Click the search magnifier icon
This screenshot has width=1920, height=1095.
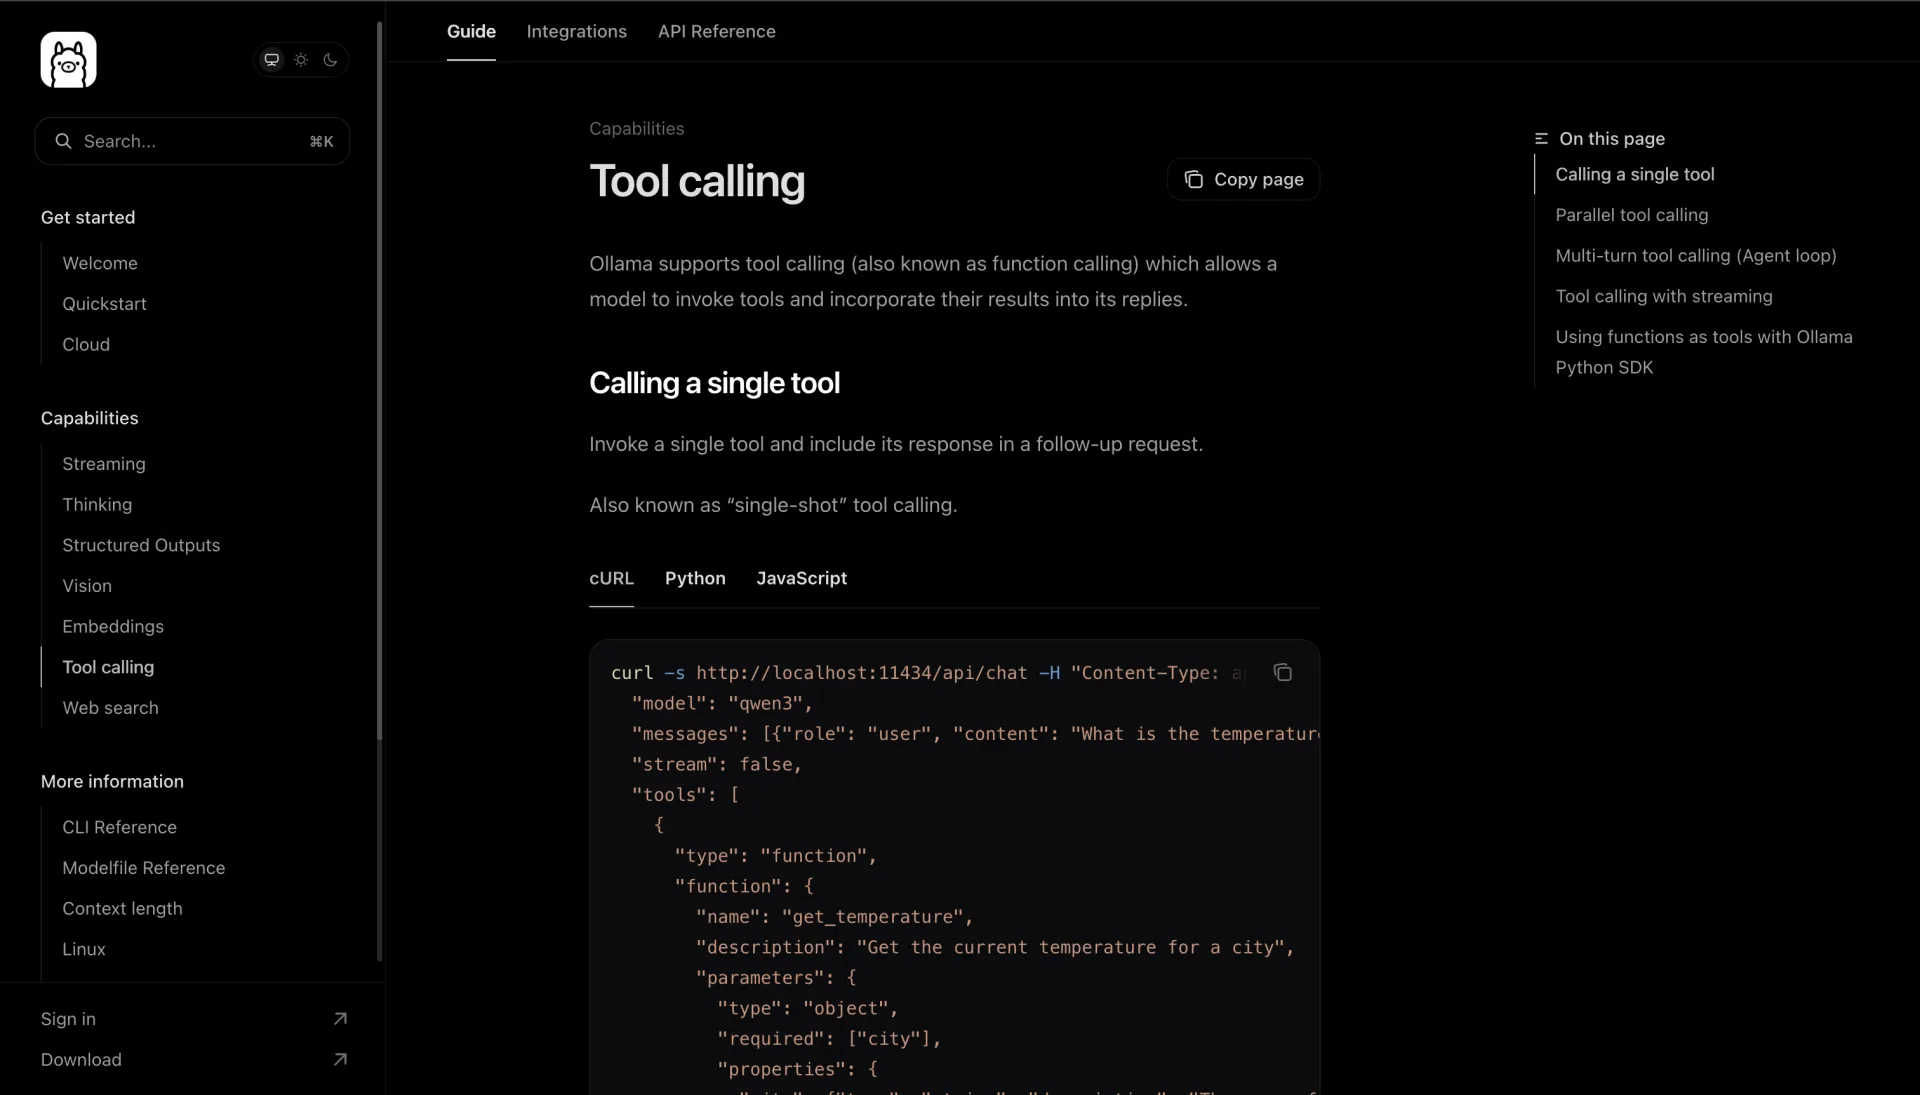pyautogui.click(x=63, y=141)
